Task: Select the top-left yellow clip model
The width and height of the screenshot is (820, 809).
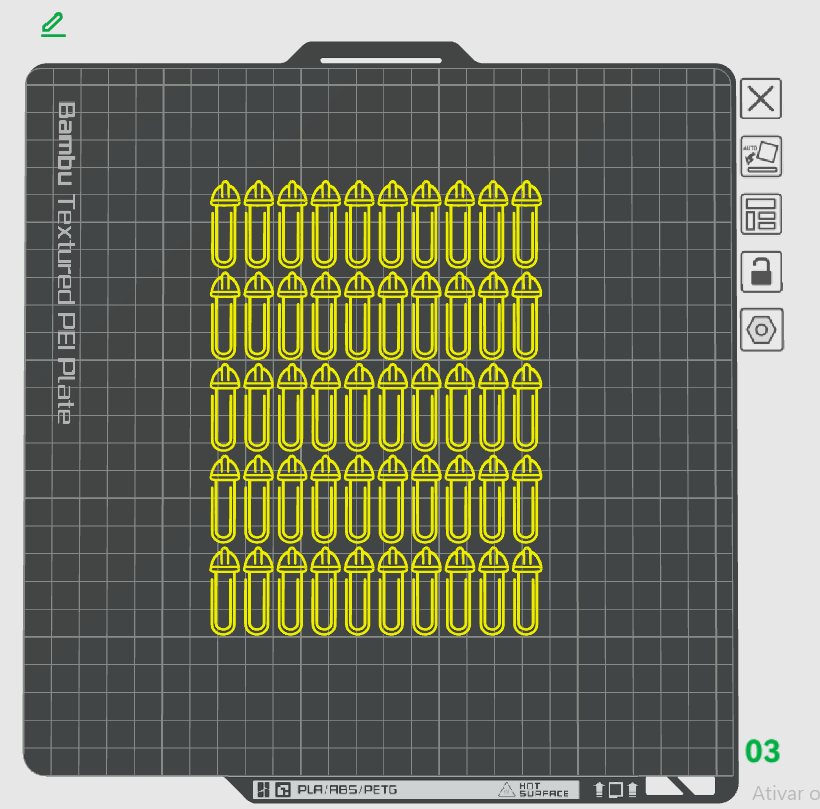Action: [x=225, y=224]
